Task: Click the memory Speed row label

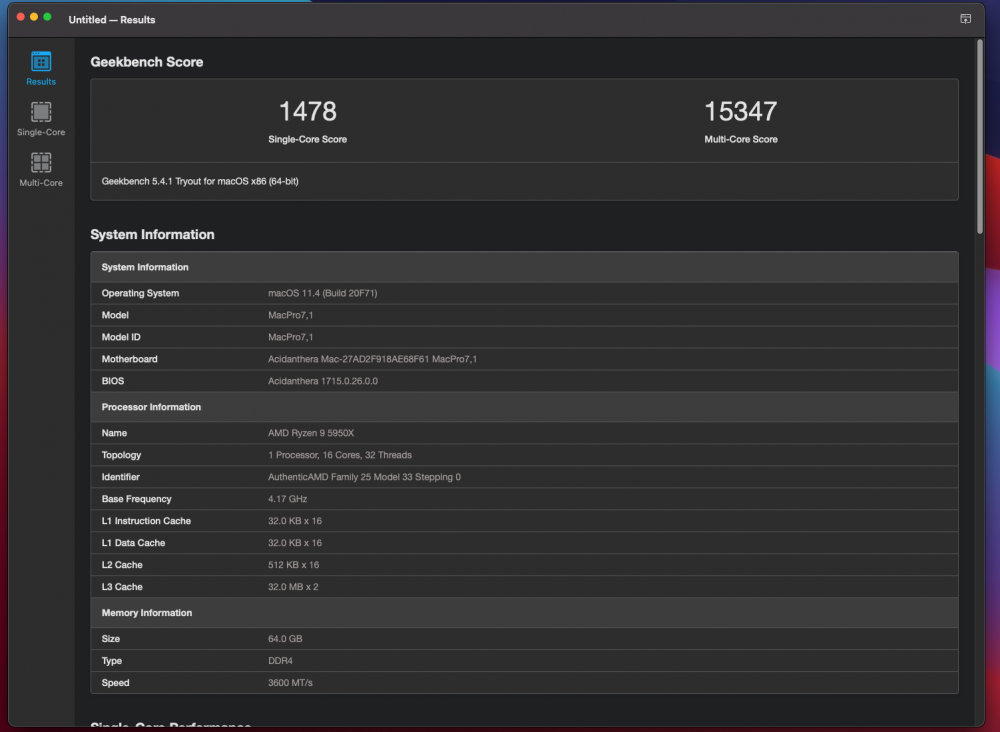Action: coord(115,683)
